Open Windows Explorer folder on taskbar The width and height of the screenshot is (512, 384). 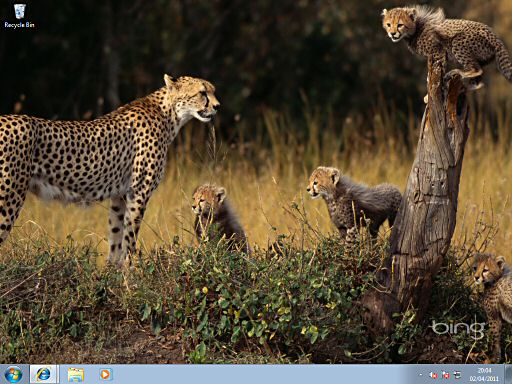76,375
